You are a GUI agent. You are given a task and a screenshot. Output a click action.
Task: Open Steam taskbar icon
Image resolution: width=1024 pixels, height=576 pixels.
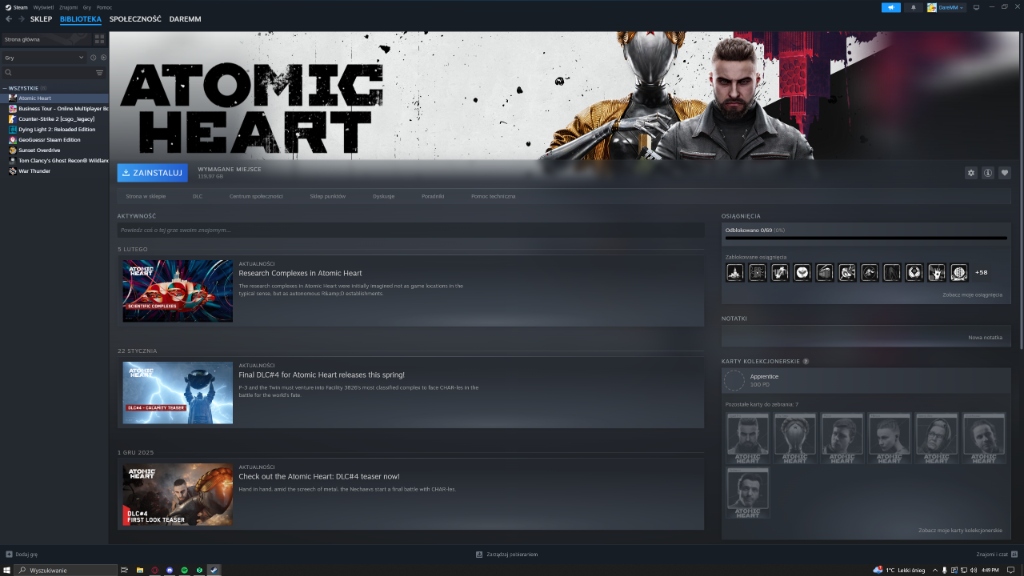coord(214,570)
